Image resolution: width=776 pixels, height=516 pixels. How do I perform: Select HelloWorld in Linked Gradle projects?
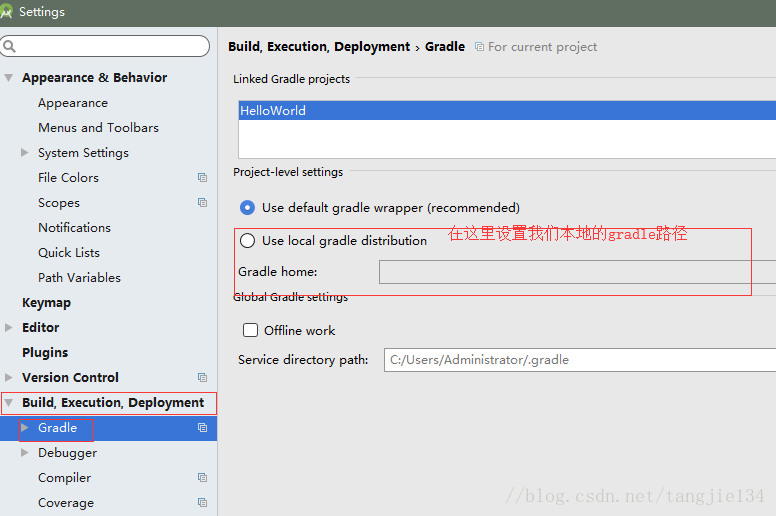(507, 110)
